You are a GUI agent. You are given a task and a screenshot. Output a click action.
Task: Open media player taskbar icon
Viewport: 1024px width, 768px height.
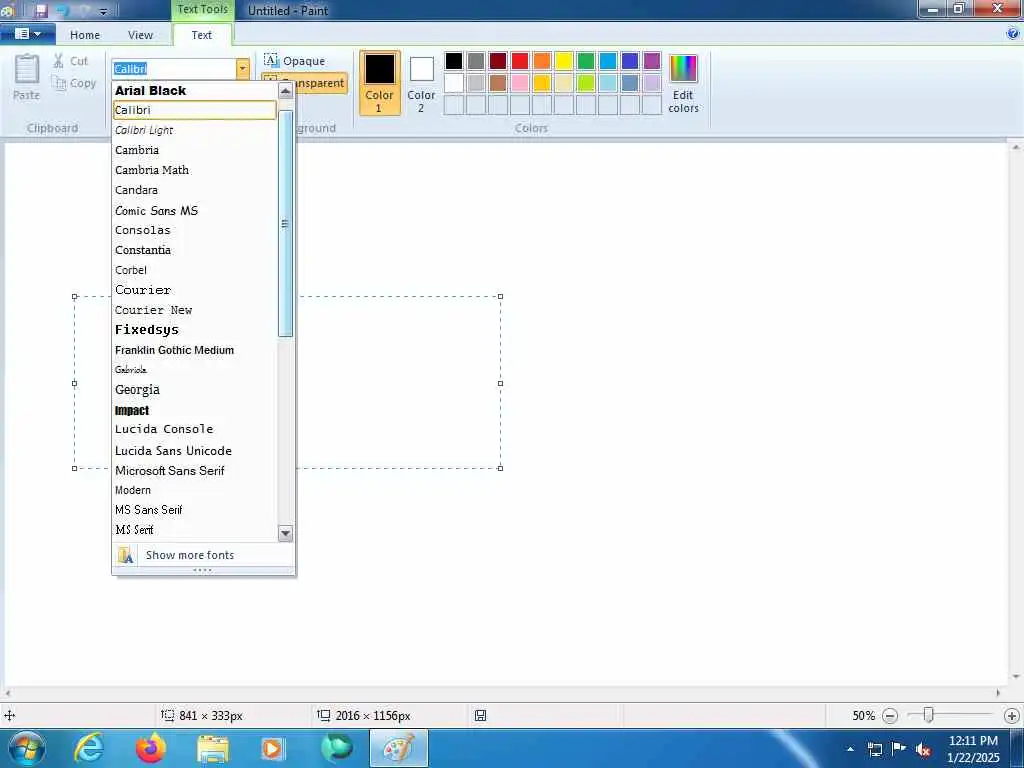(273, 748)
